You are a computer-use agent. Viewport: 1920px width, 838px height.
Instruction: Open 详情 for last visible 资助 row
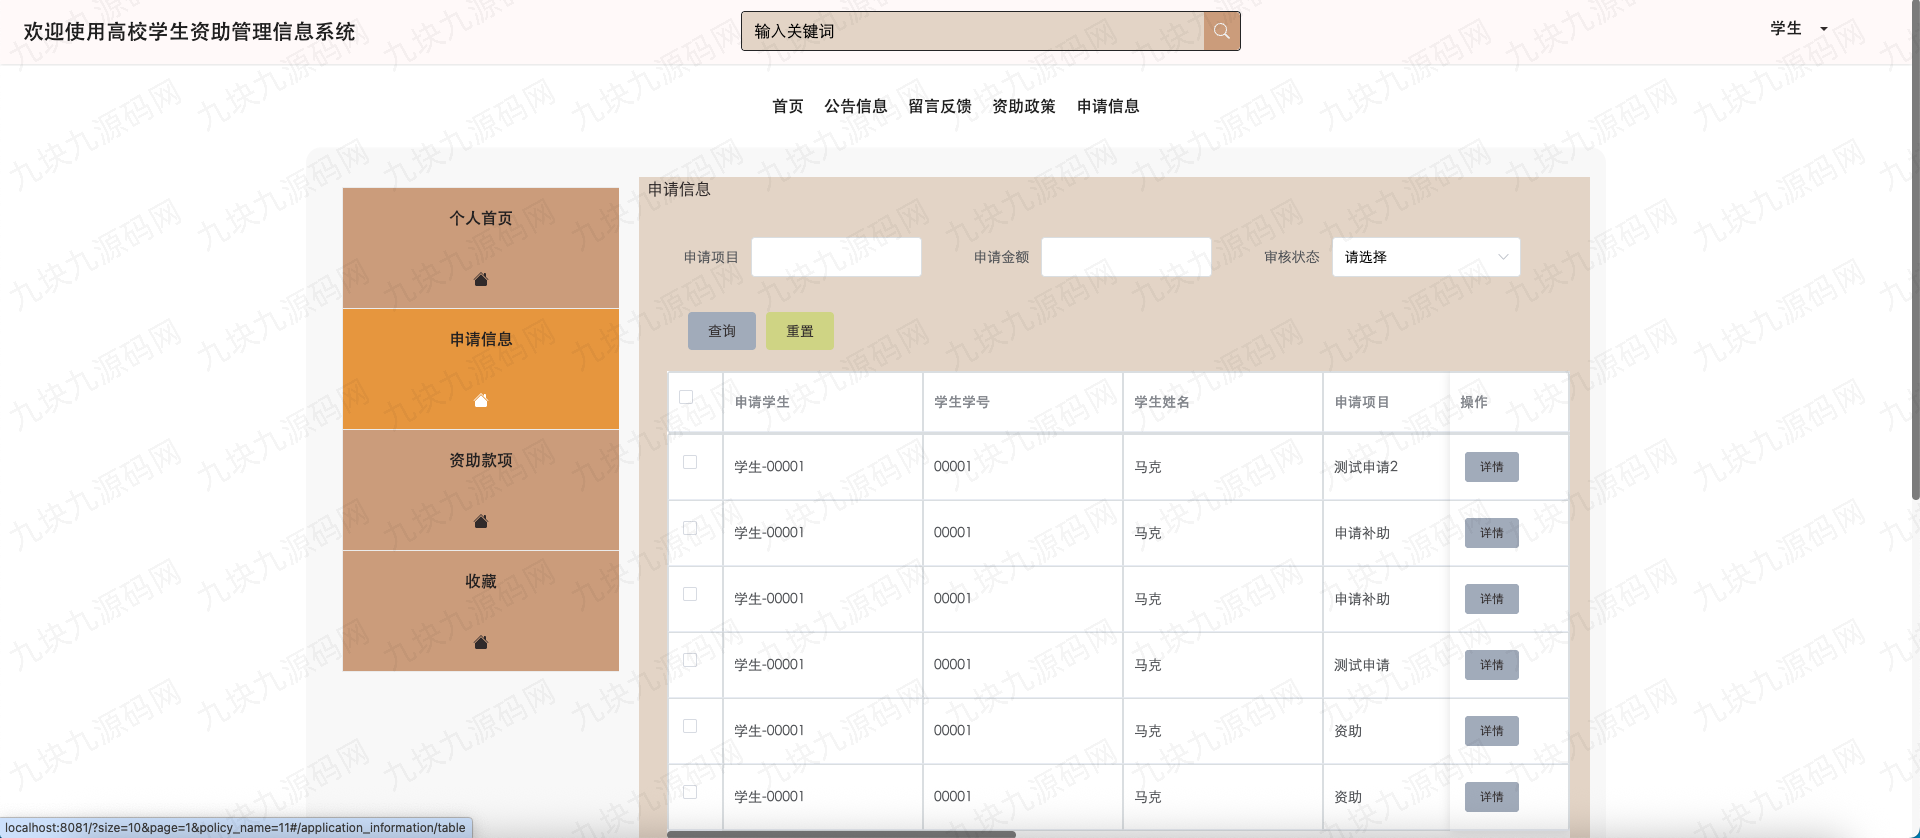pos(1492,797)
